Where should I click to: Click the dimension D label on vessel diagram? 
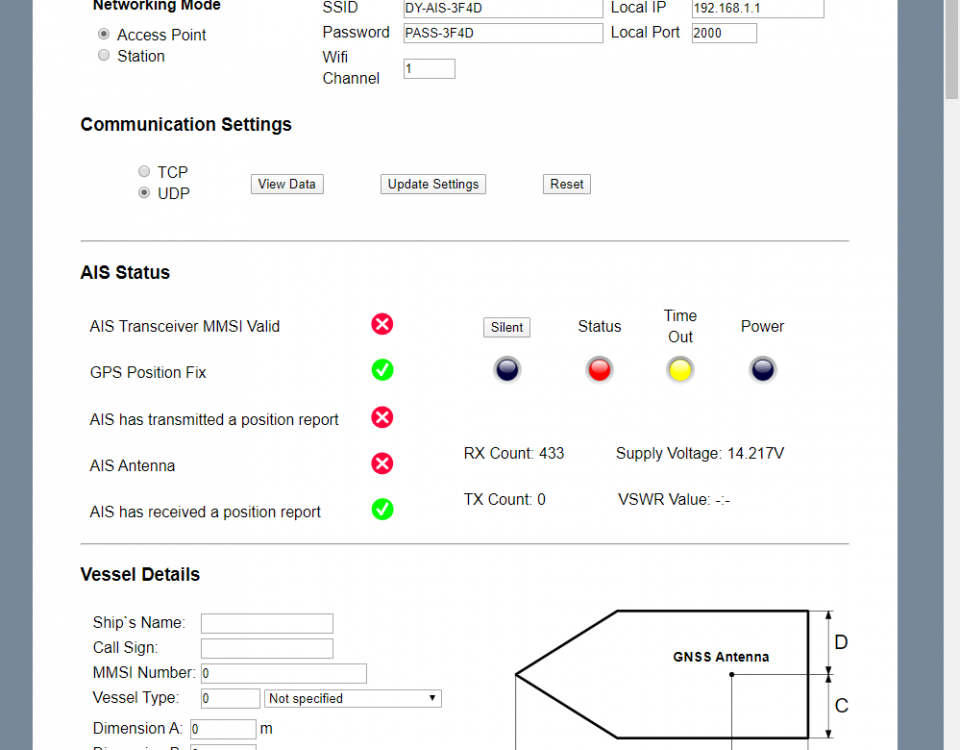pyautogui.click(x=841, y=642)
